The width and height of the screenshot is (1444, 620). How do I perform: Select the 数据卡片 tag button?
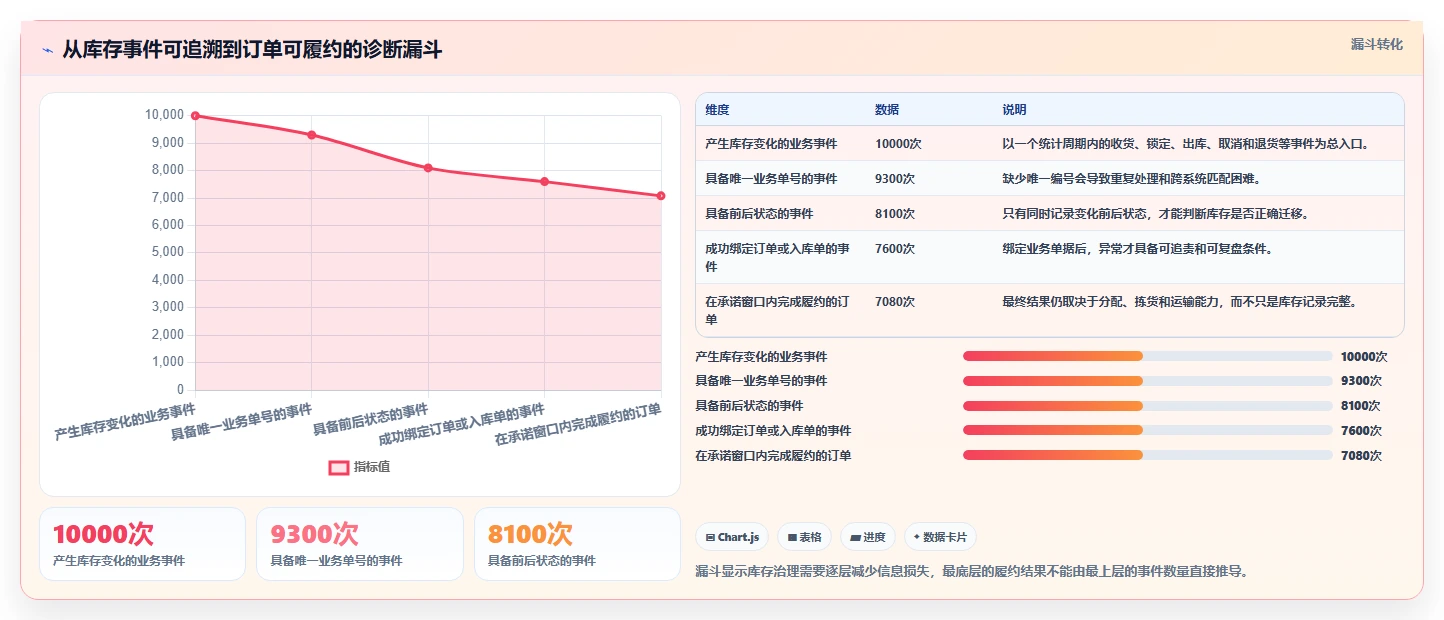click(x=940, y=537)
